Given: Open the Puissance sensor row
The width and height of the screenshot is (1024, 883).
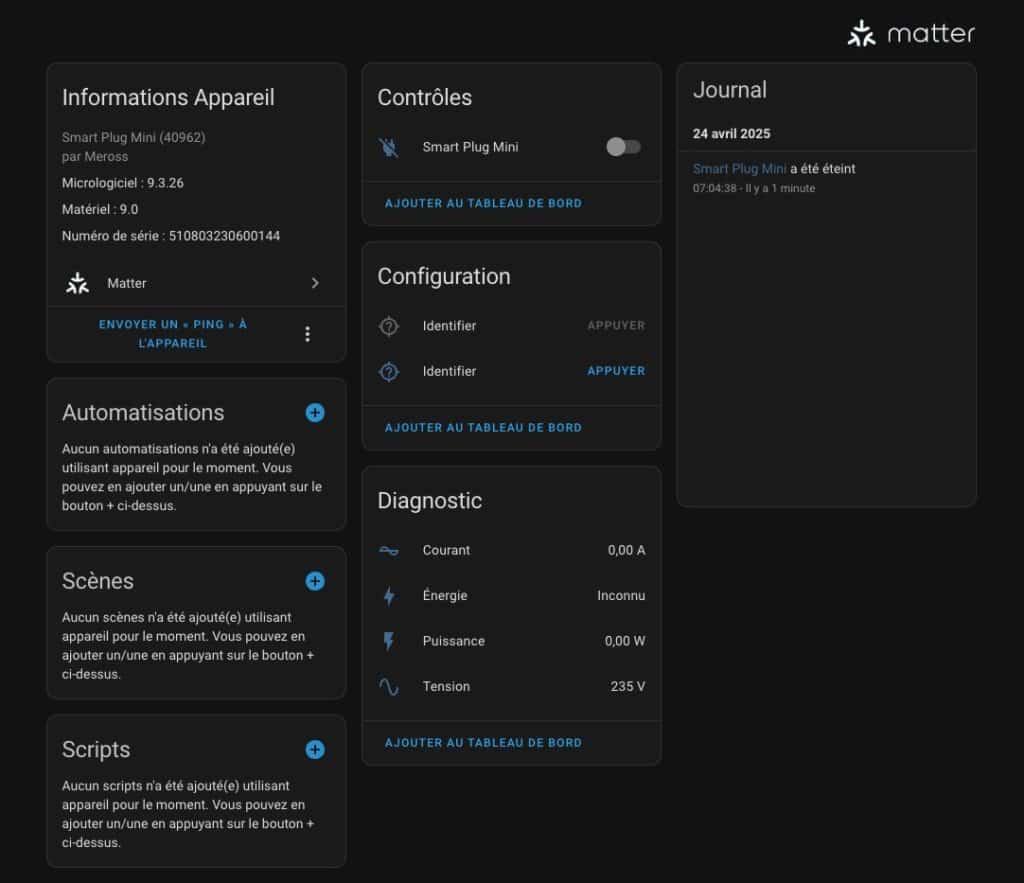Looking at the screenshot, I should click(511, 641).
